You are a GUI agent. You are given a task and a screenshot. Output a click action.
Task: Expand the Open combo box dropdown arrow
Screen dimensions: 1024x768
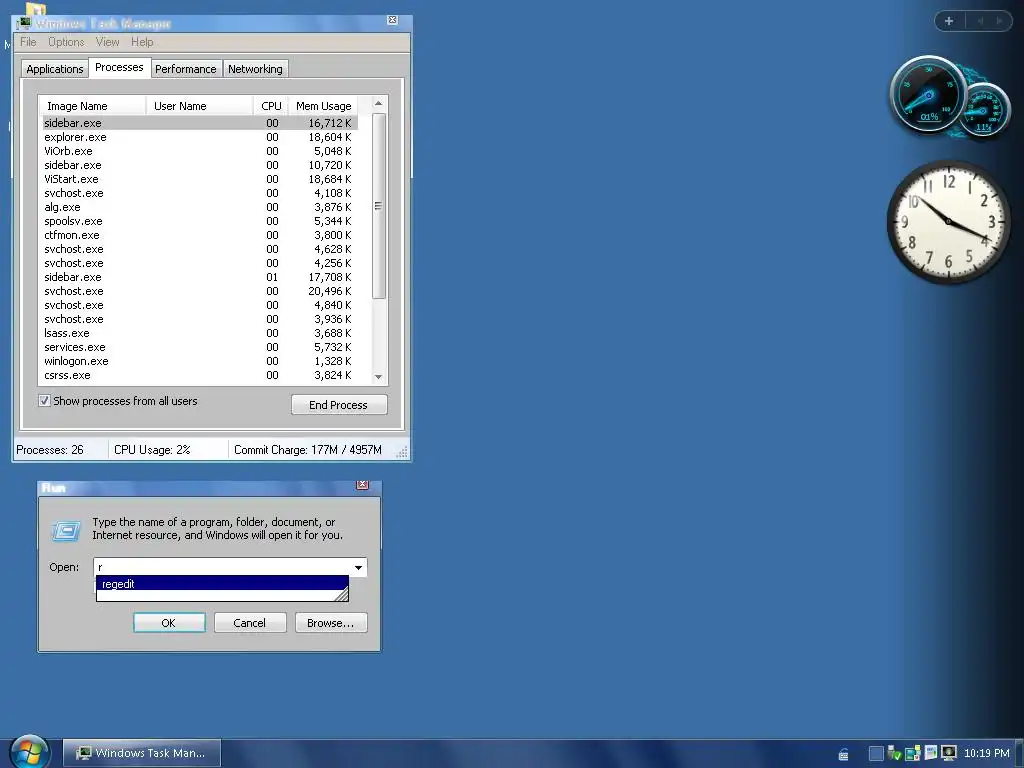(359, 568)
